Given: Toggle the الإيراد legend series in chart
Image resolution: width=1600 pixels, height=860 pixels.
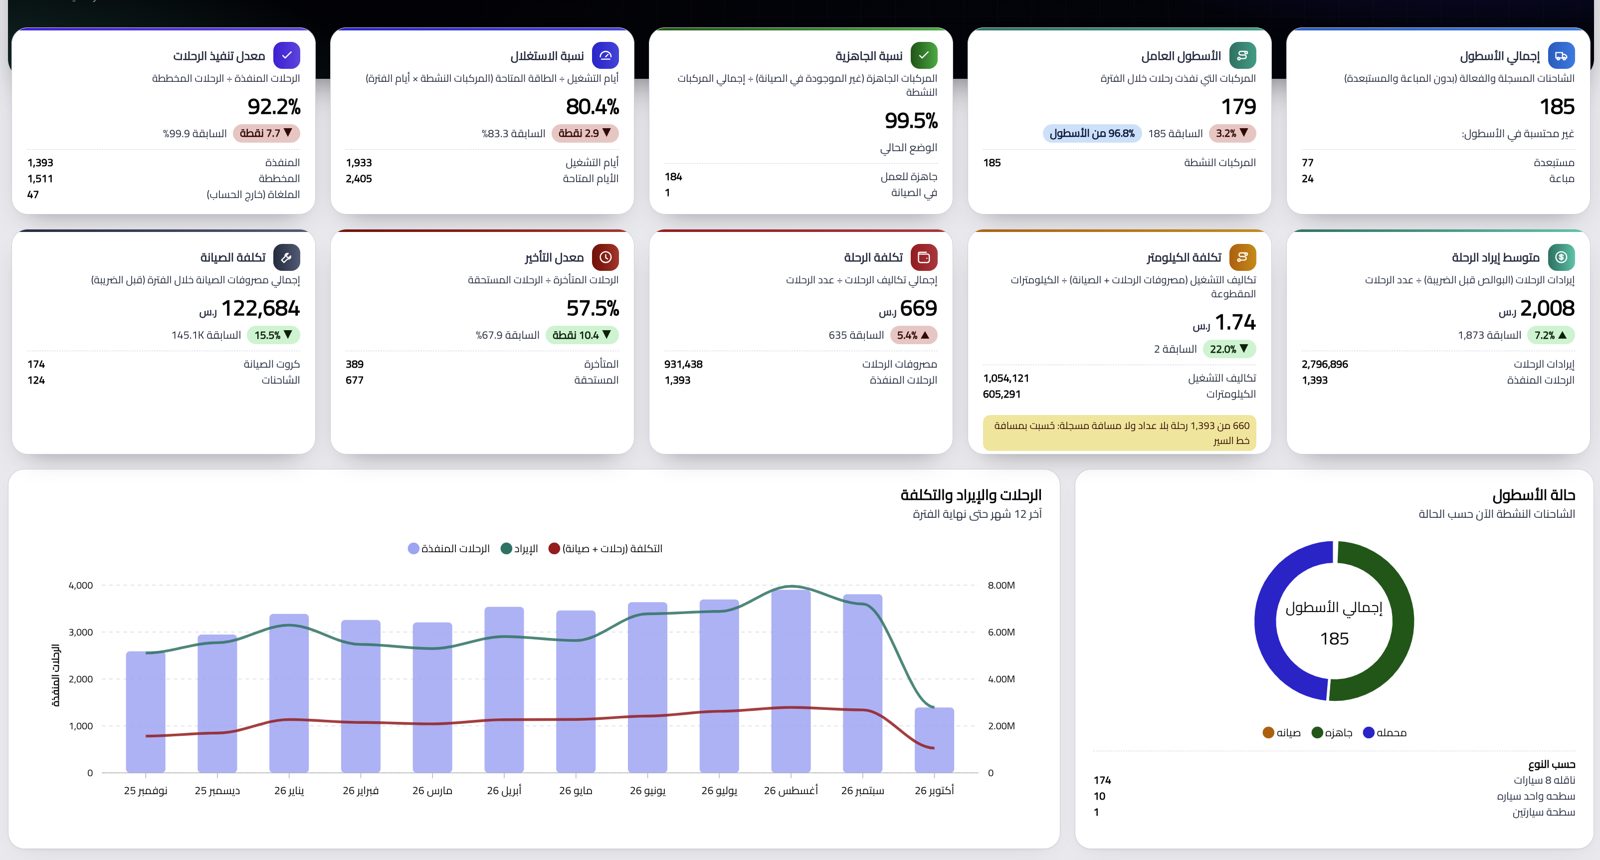Looking at the screenshot, I should 520,549.
